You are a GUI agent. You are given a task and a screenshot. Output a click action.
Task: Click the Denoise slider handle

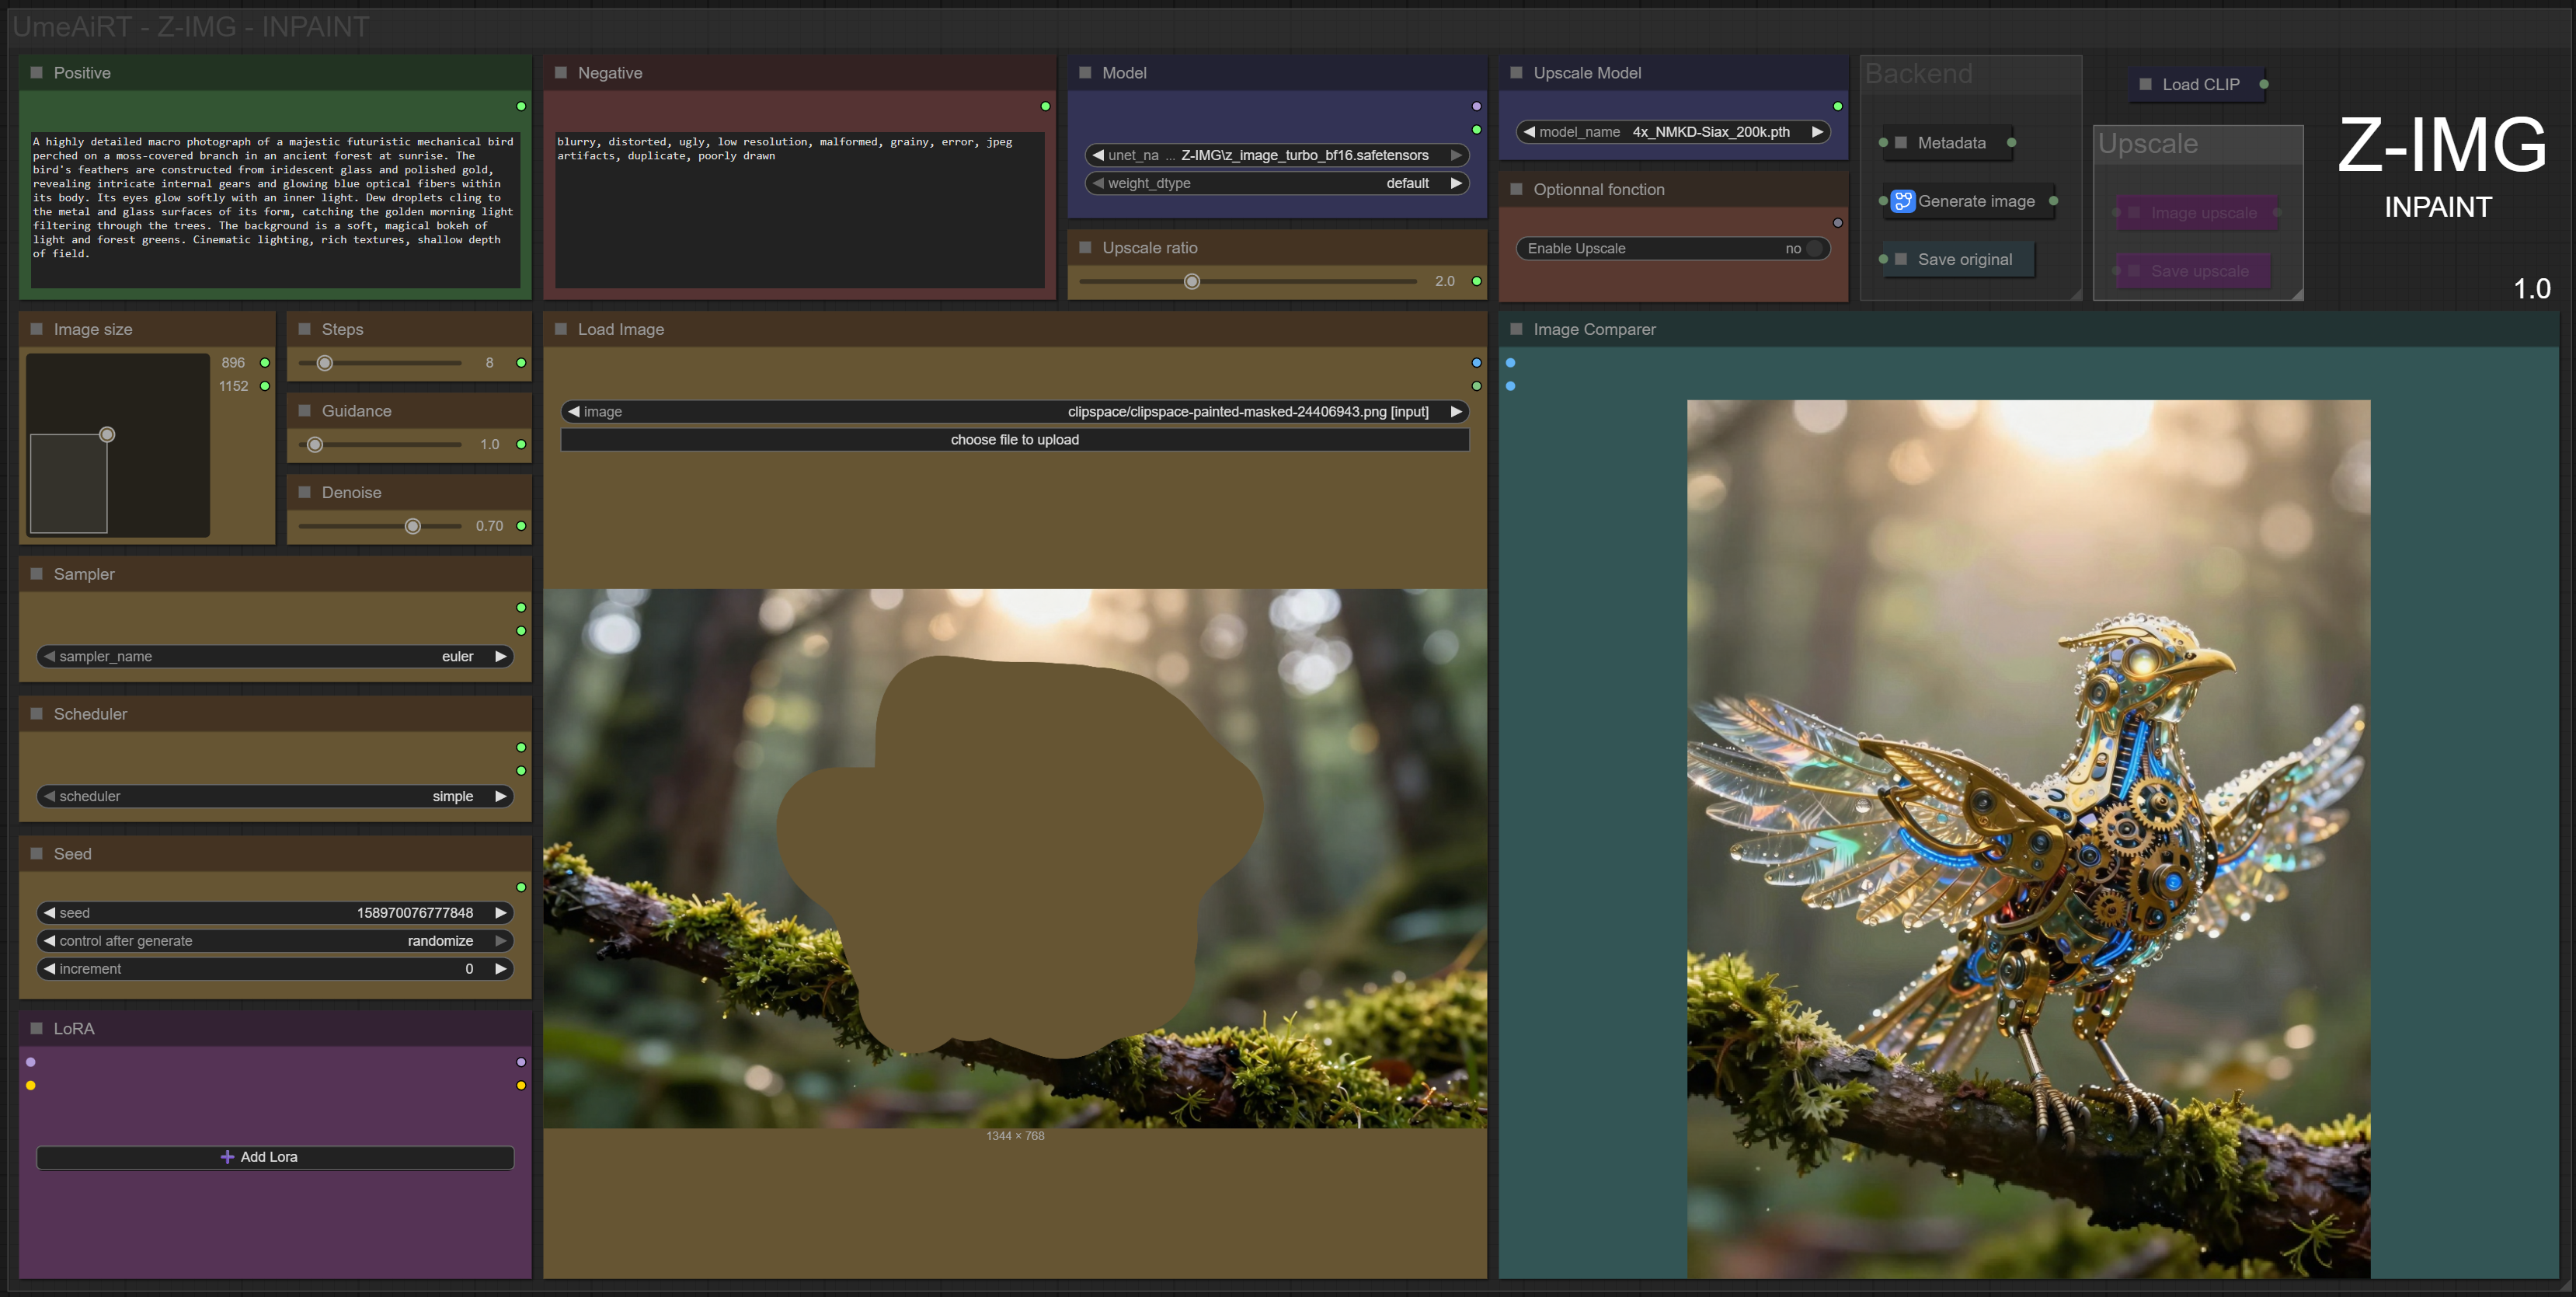tap(412, 526)
